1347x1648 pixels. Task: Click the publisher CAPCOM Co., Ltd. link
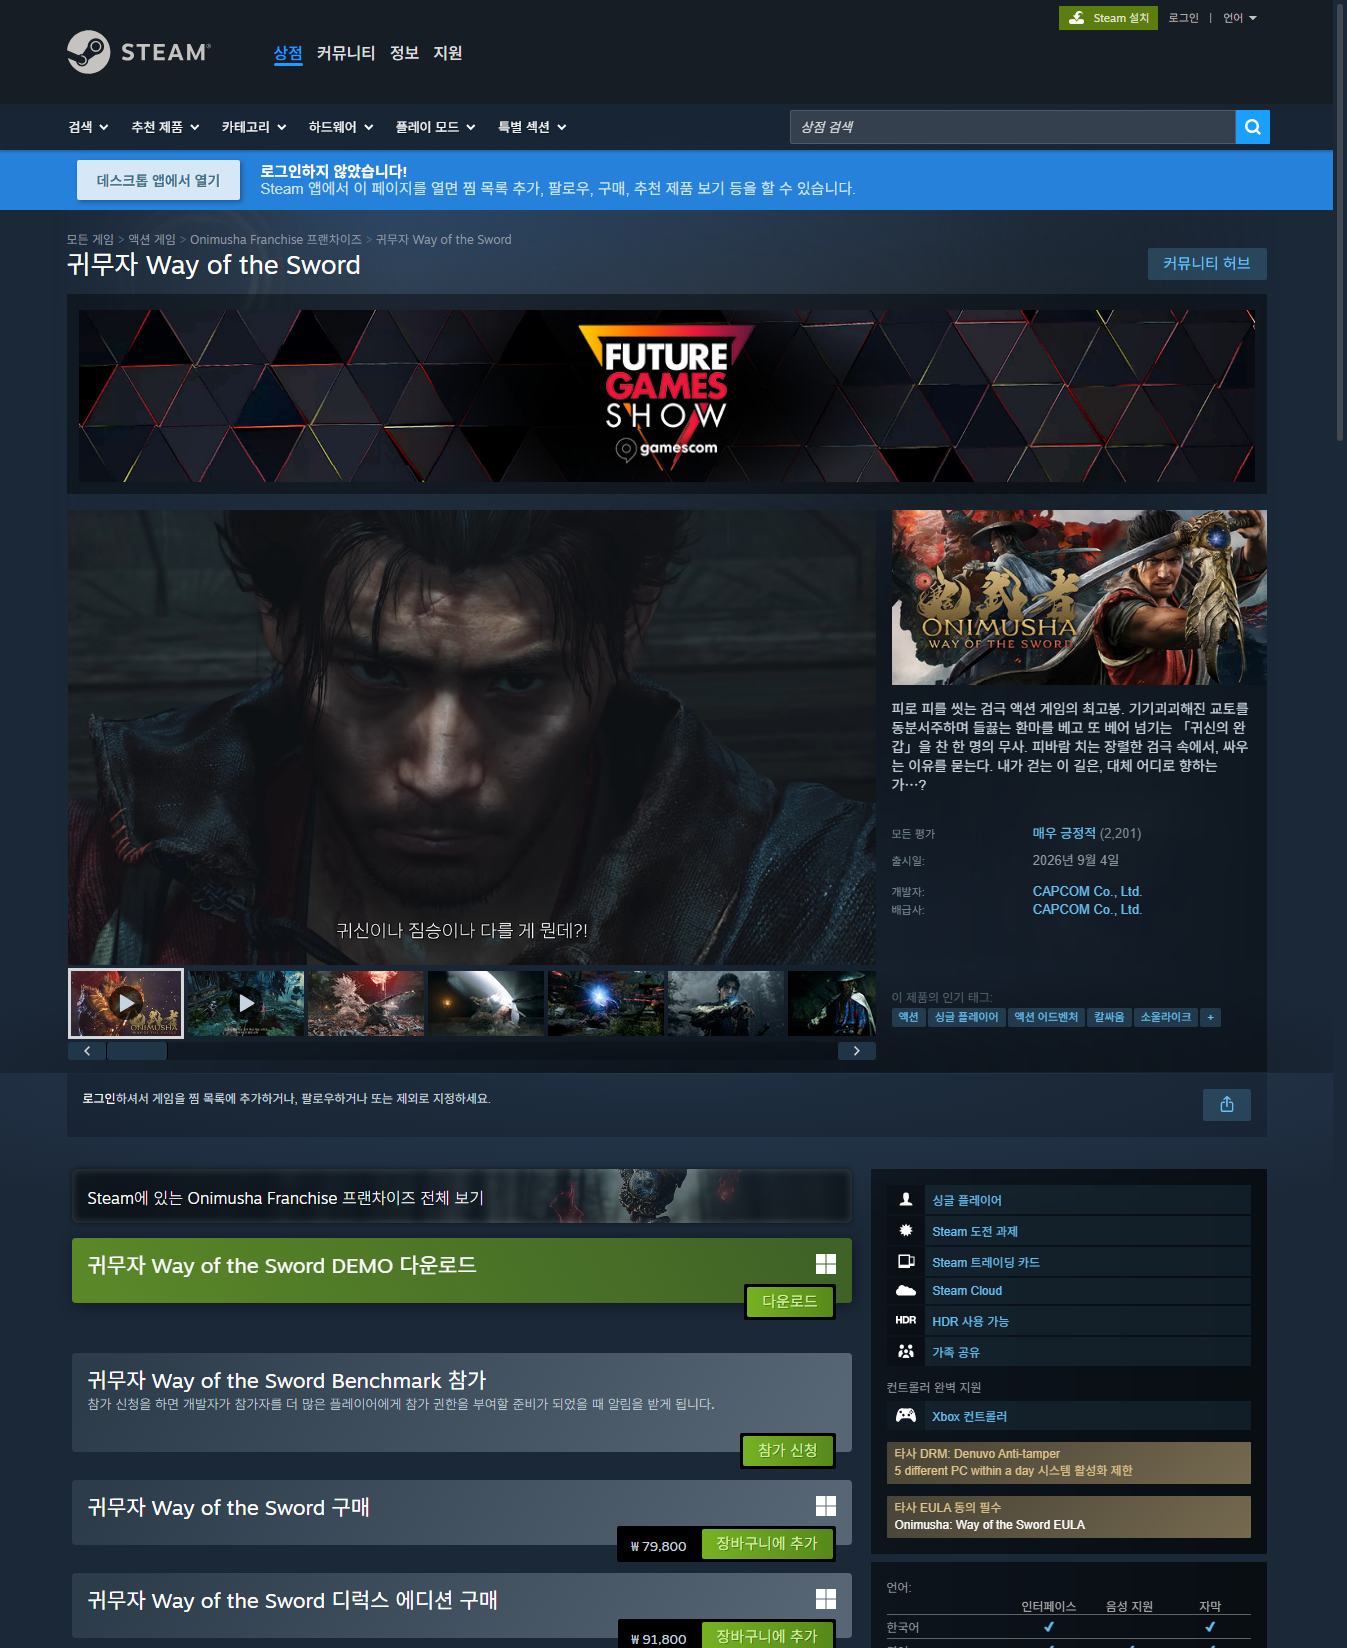[1087, 909]
